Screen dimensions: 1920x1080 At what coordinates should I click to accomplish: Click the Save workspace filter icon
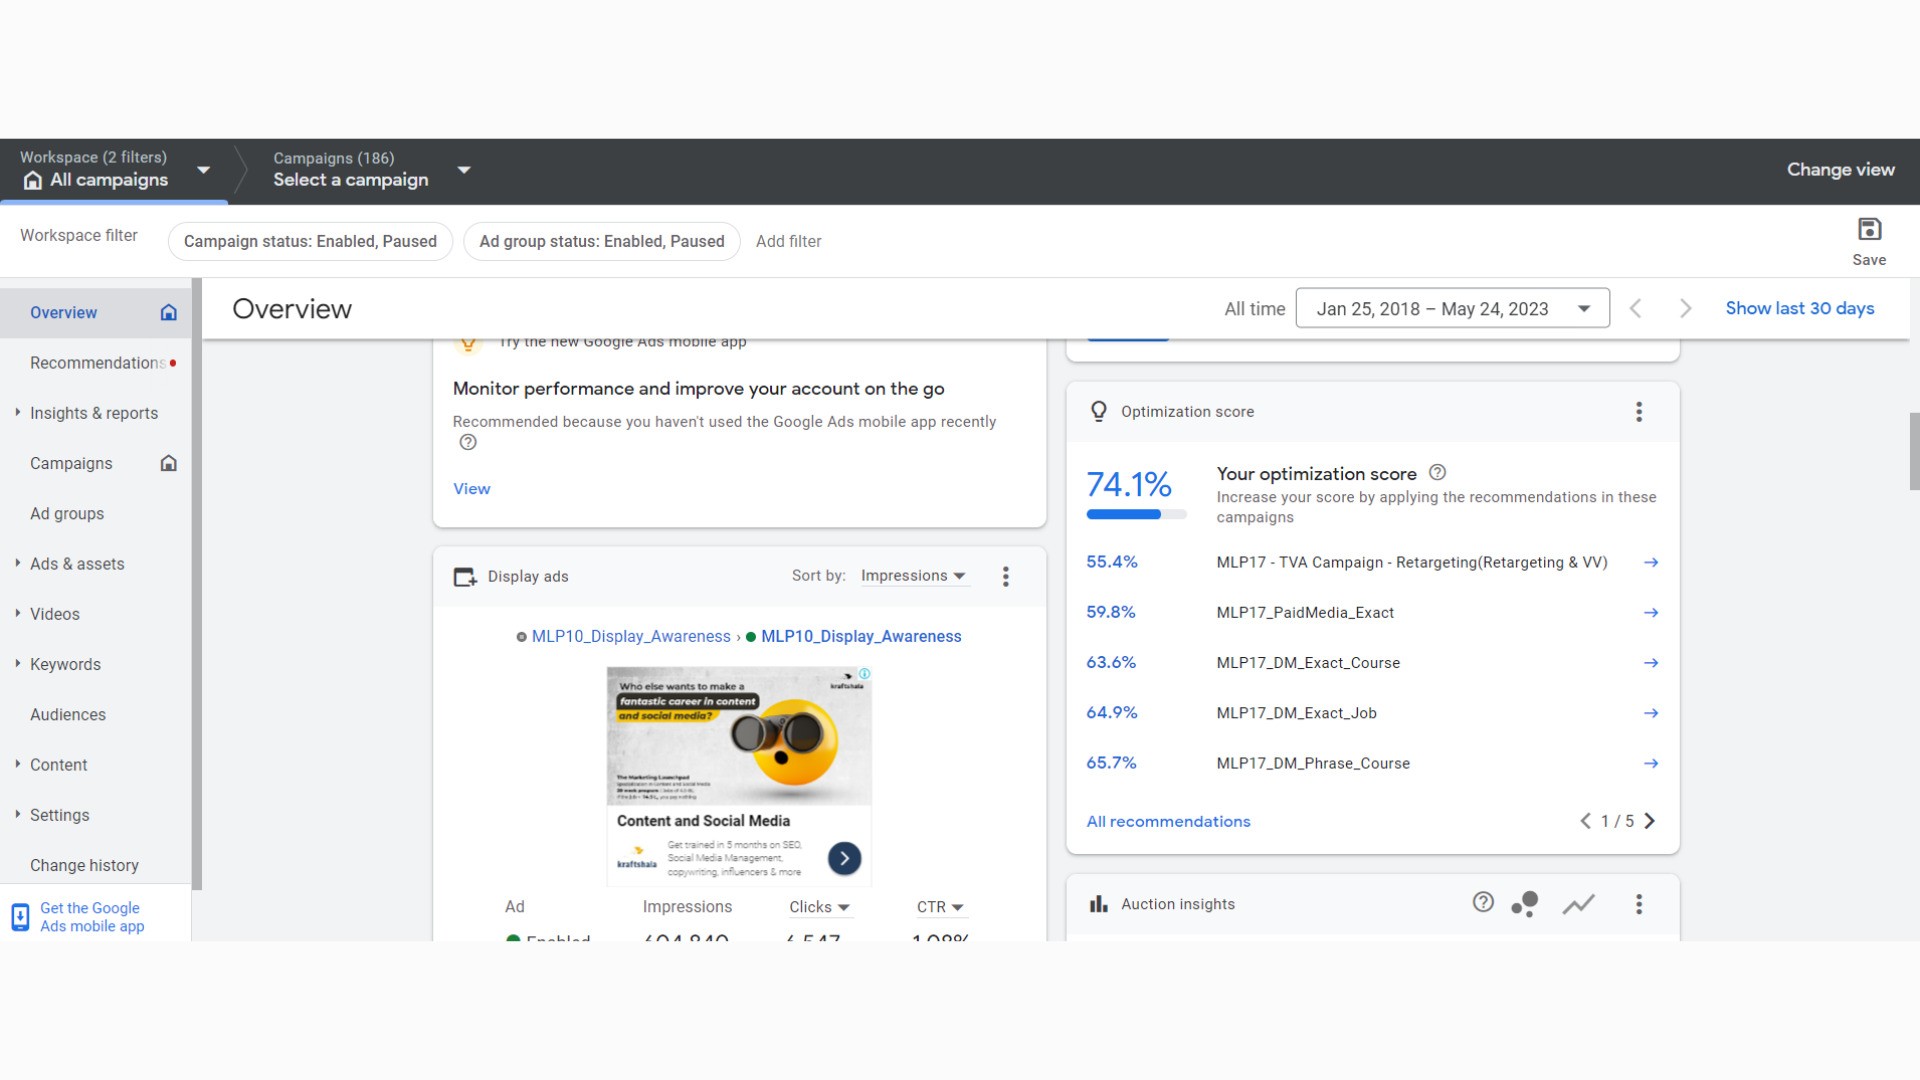1869,230
